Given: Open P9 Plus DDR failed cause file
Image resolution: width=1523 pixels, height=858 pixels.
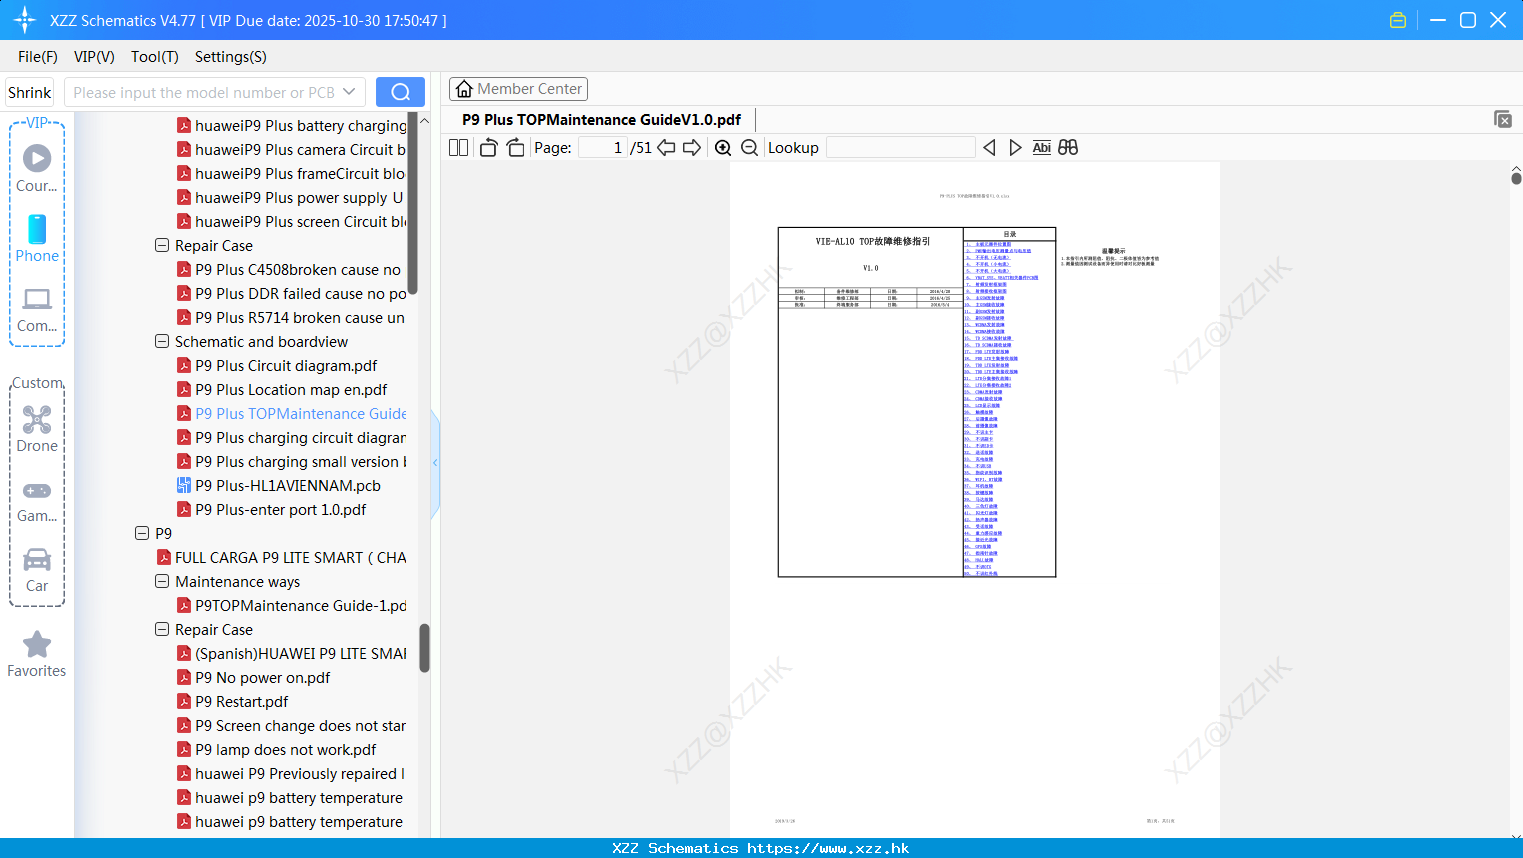Looking at the screenshot, I should tap(291, 293).
